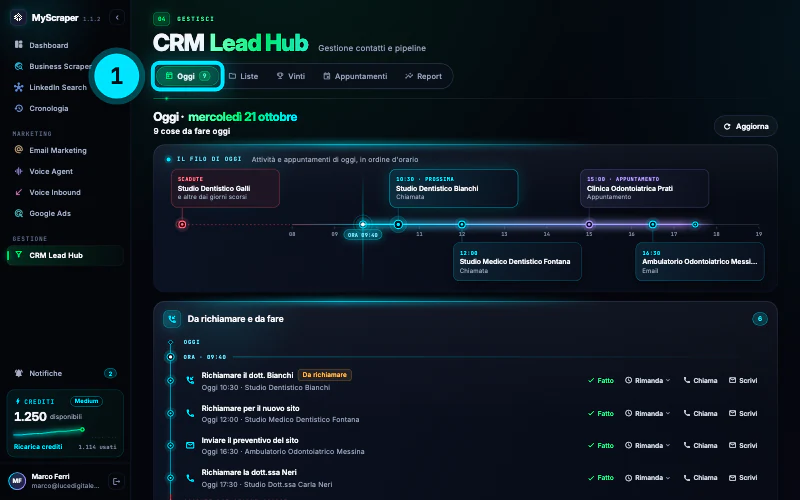The image size is (800, 500).
Task: Click the phone icon beside Richiamare la dott.ssa Neri
Action: [x=190, y=478]
